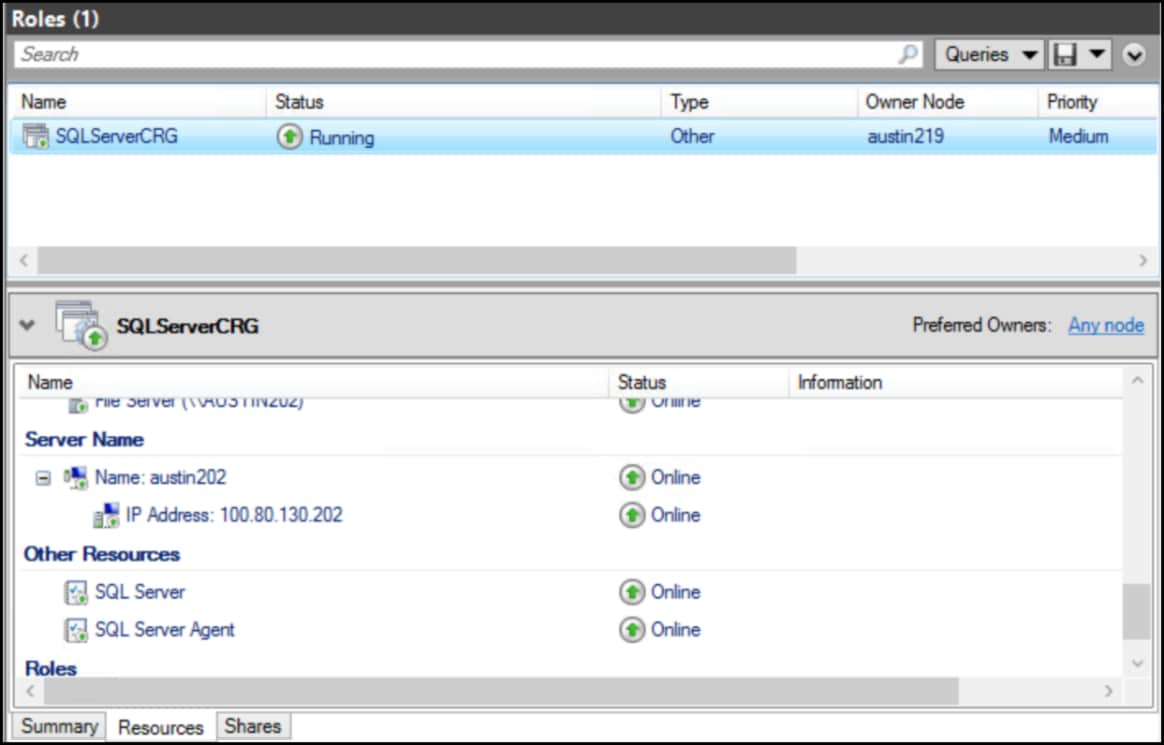Click roles list scroll left arrow

pyautogui.click(x=24, y=260)
